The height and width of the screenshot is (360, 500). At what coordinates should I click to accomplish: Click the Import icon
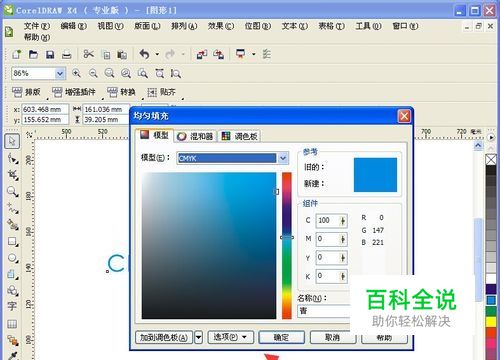click(x=202, y=54)
